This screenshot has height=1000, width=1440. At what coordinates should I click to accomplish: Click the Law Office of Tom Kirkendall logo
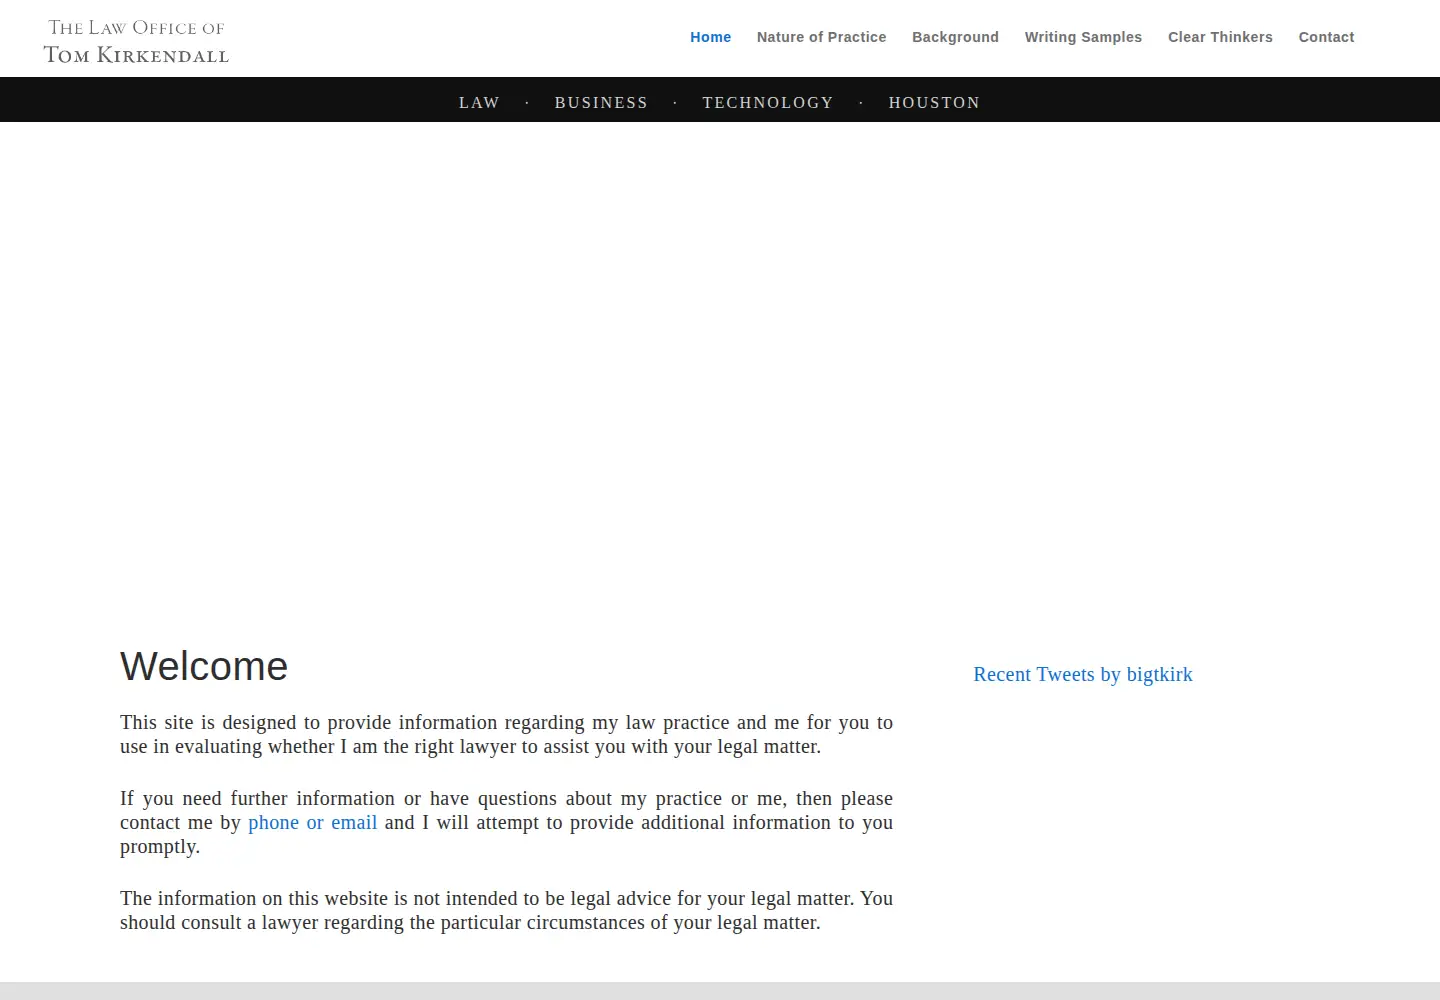click(136, 41)
